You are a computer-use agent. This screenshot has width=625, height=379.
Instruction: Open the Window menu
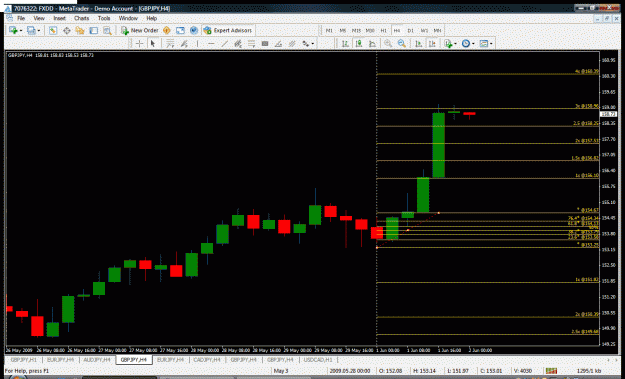[128, 18]
